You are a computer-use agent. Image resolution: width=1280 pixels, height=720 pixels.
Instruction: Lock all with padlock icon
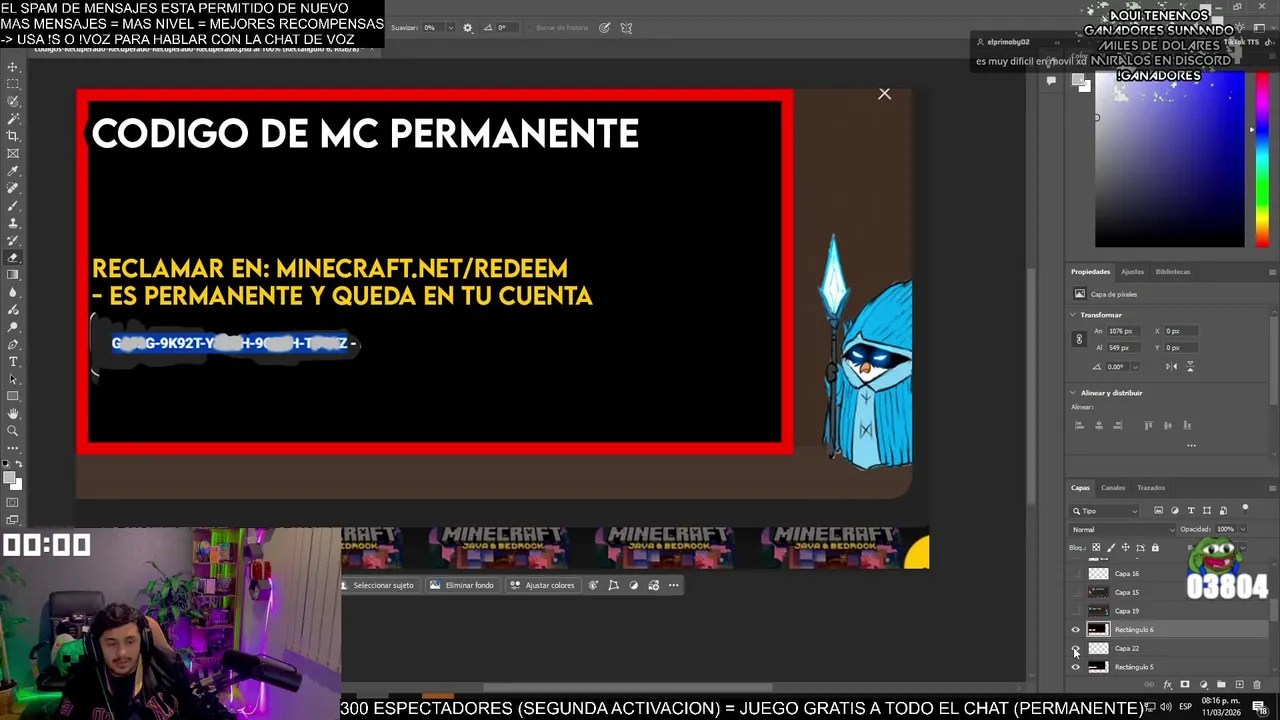click(1155, 548)
